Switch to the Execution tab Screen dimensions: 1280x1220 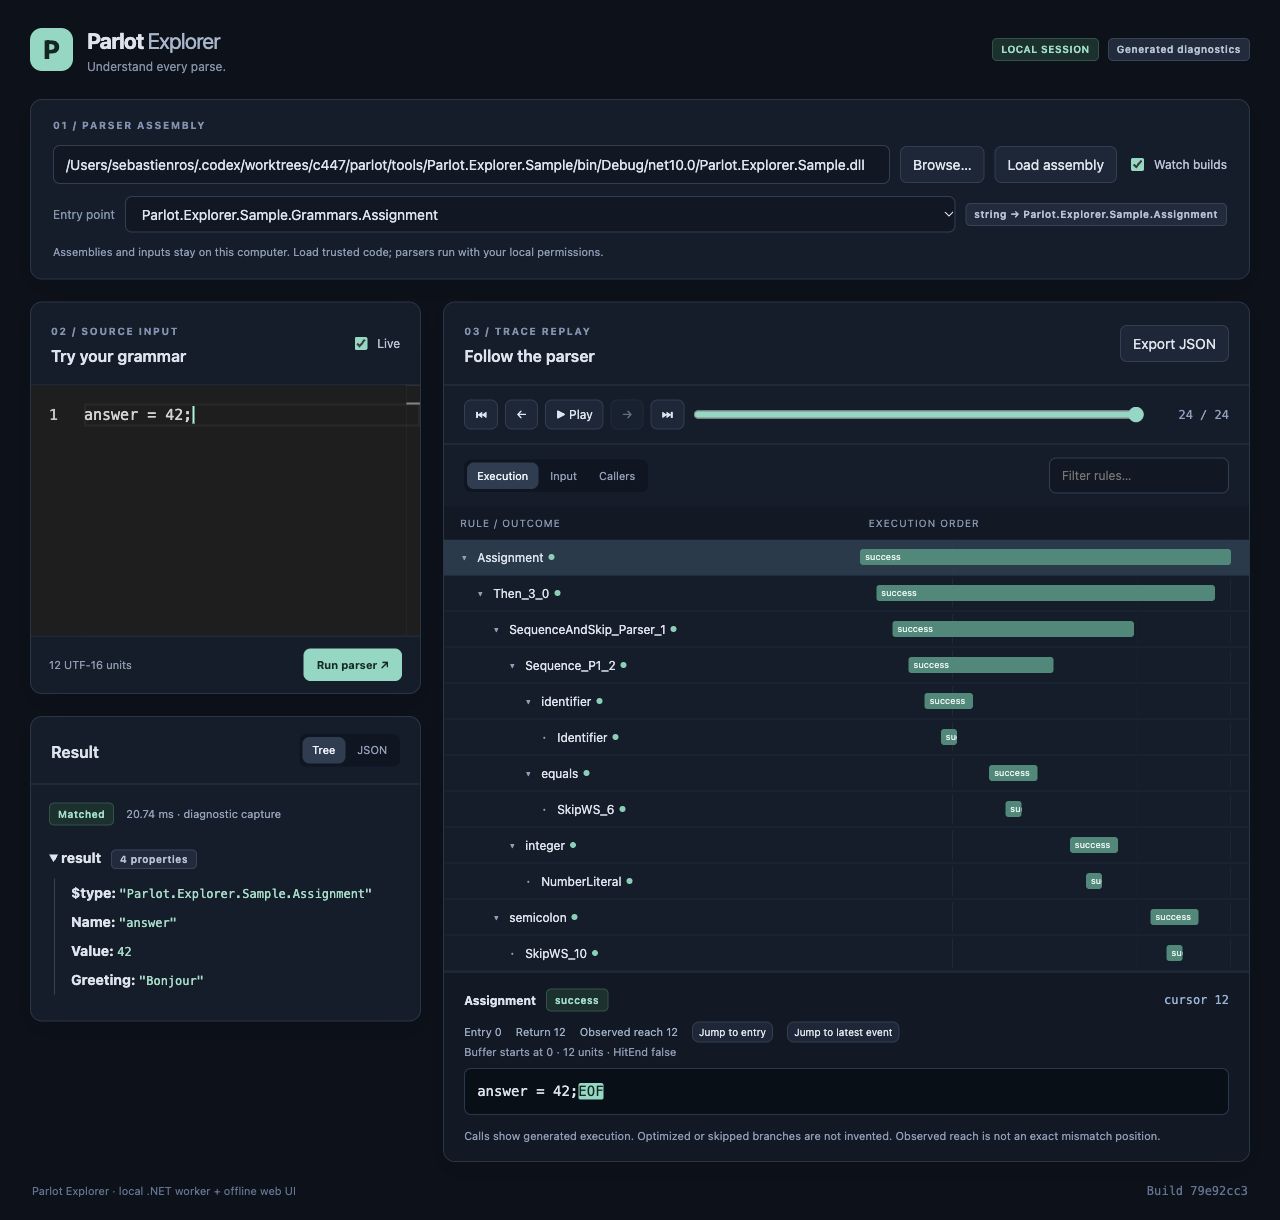[502, 476]
